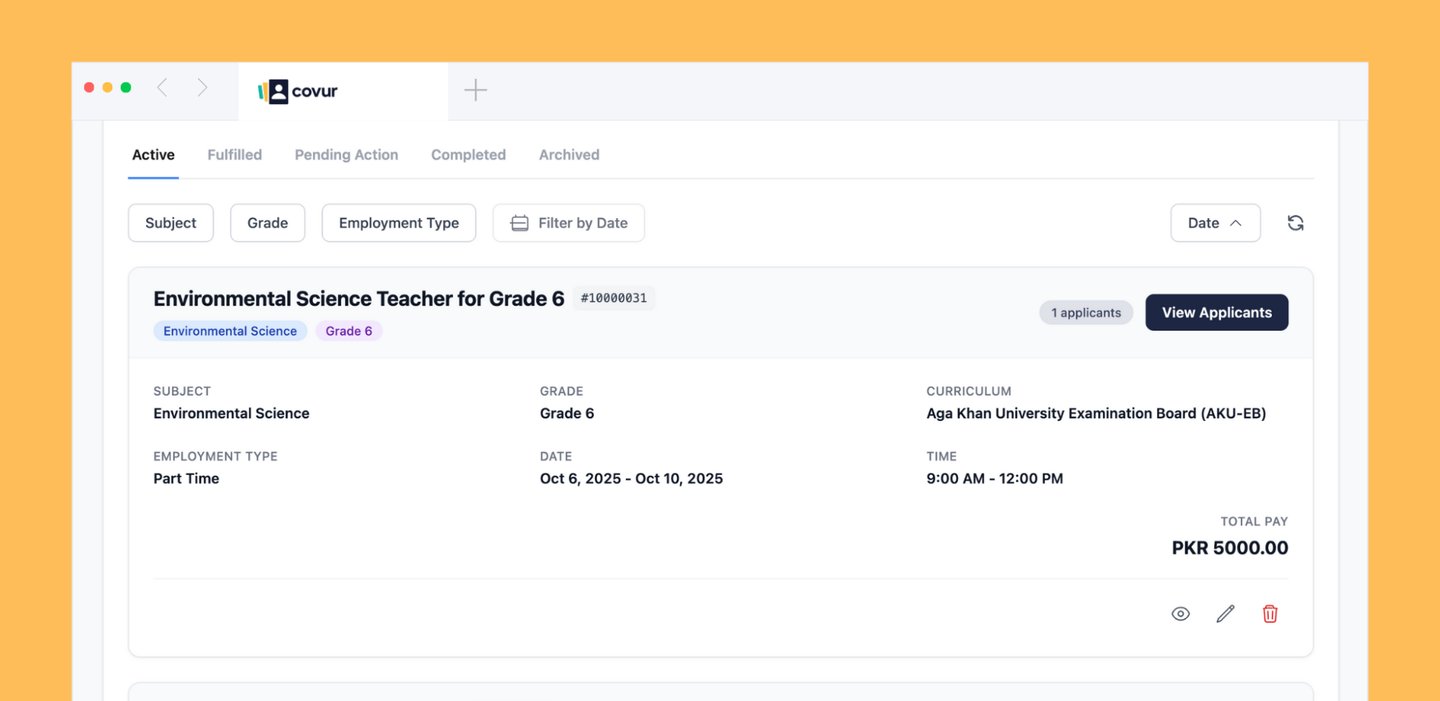Switch to the Fulfilled tab
The height and width of the screenshot is (701, 1440).
coord(235,155)
